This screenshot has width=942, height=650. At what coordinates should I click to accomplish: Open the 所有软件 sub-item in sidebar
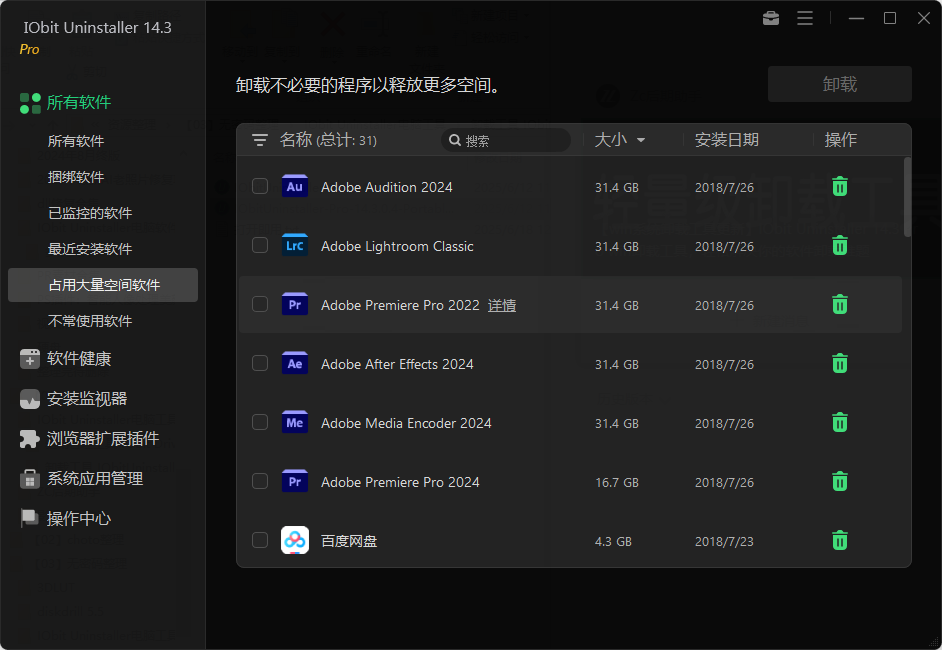point(76,141)
